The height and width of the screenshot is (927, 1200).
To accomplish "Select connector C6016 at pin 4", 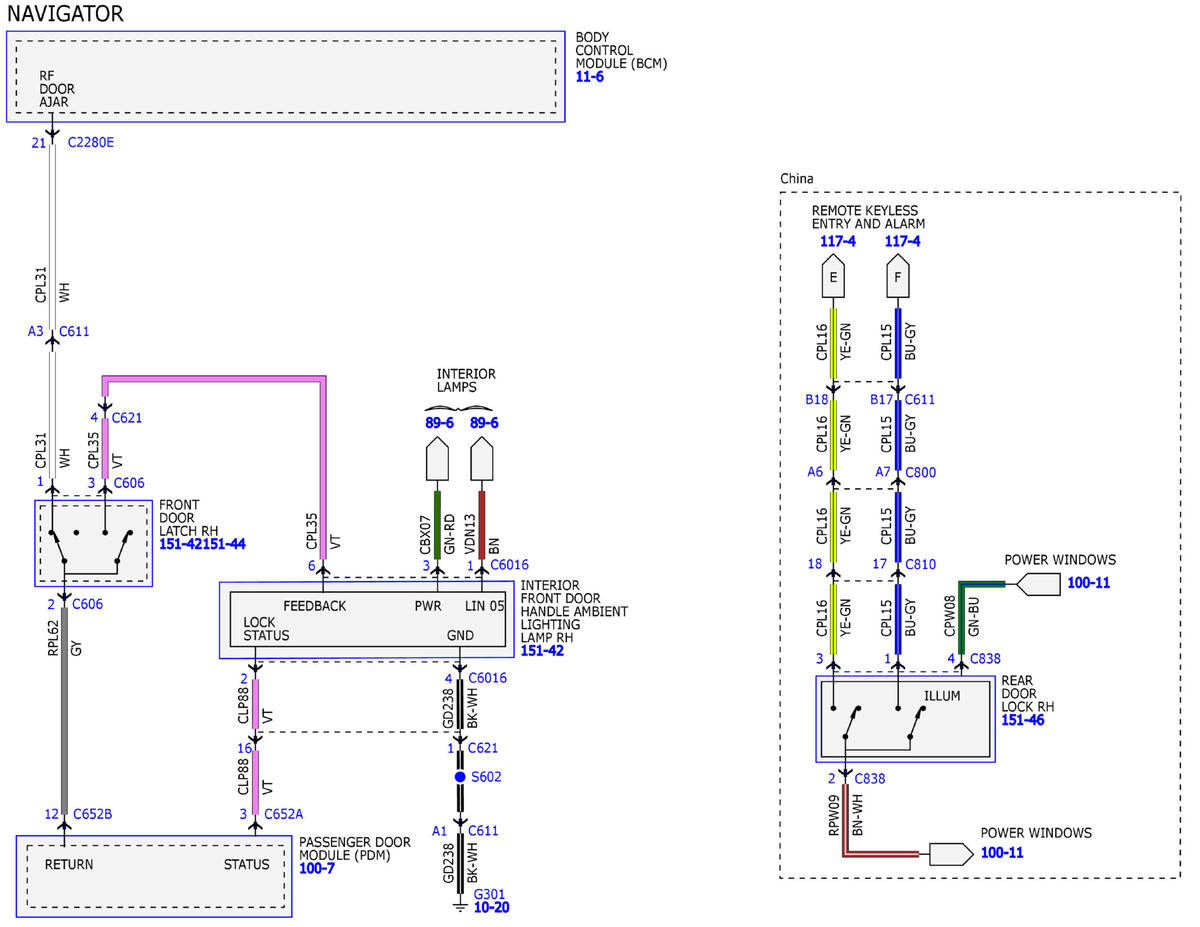I will [488, 678].
